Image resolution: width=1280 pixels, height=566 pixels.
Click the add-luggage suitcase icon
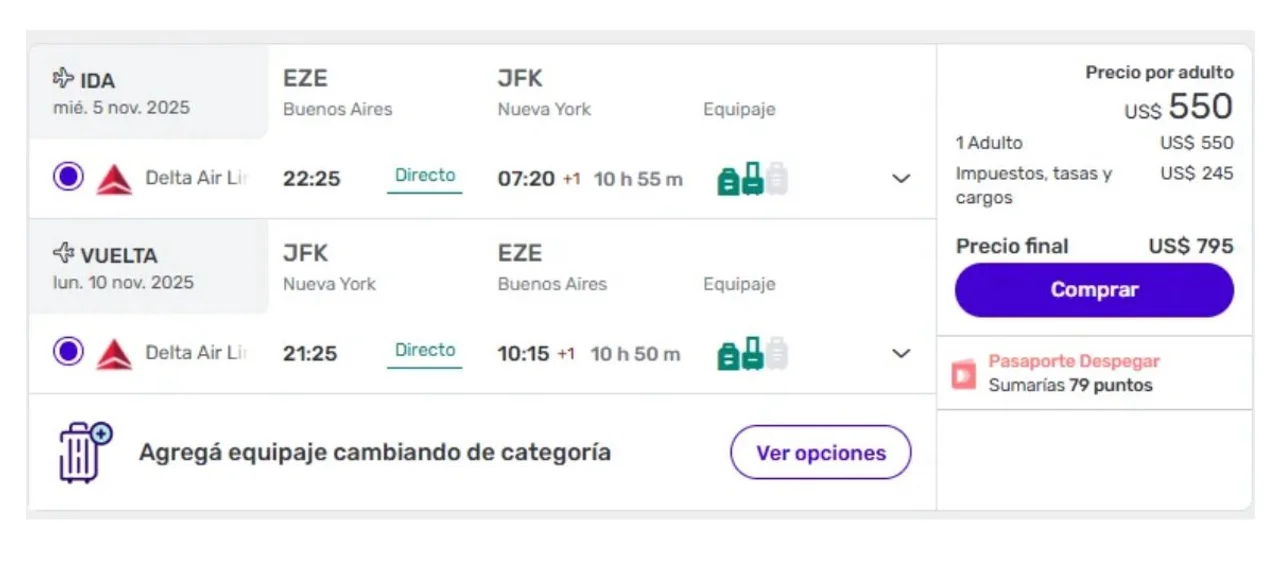point(84,453)
